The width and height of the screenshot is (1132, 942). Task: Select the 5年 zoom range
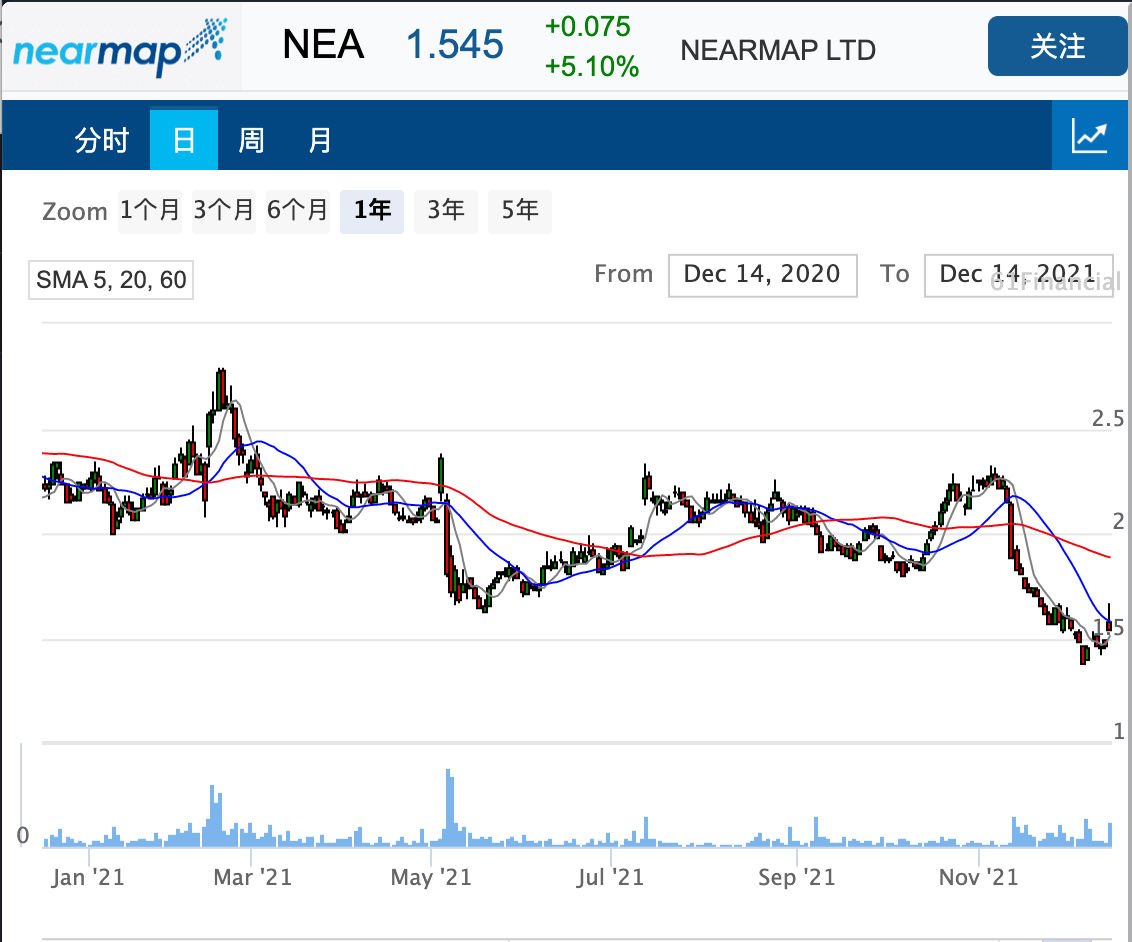pyautogui.click(x=520, y=211)
